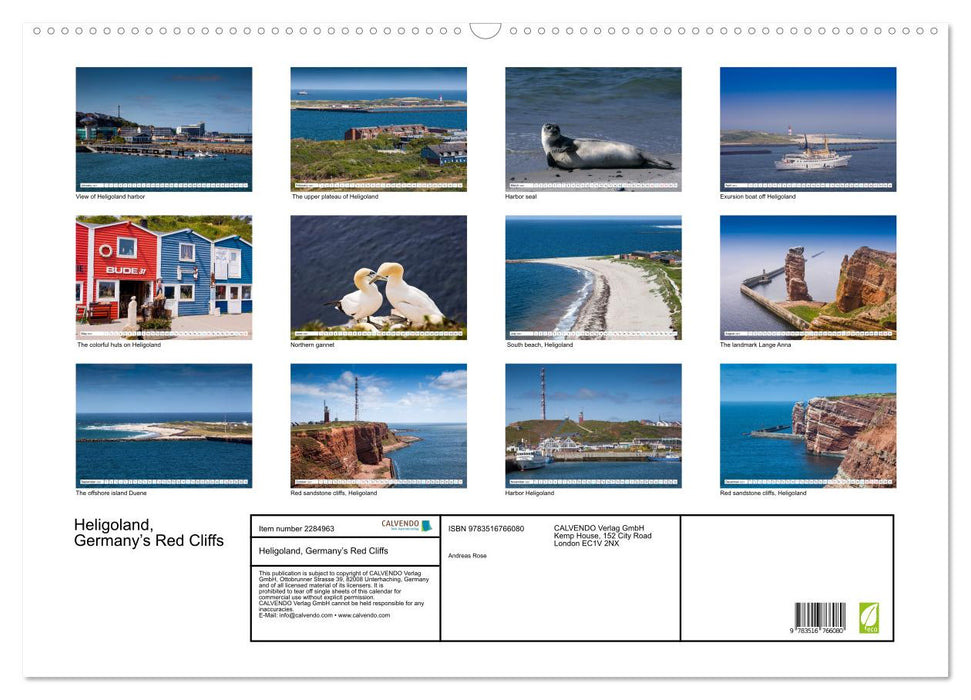Open the Northern gannet photo
The height and width of the screenshot is (700, 971).
378,277
